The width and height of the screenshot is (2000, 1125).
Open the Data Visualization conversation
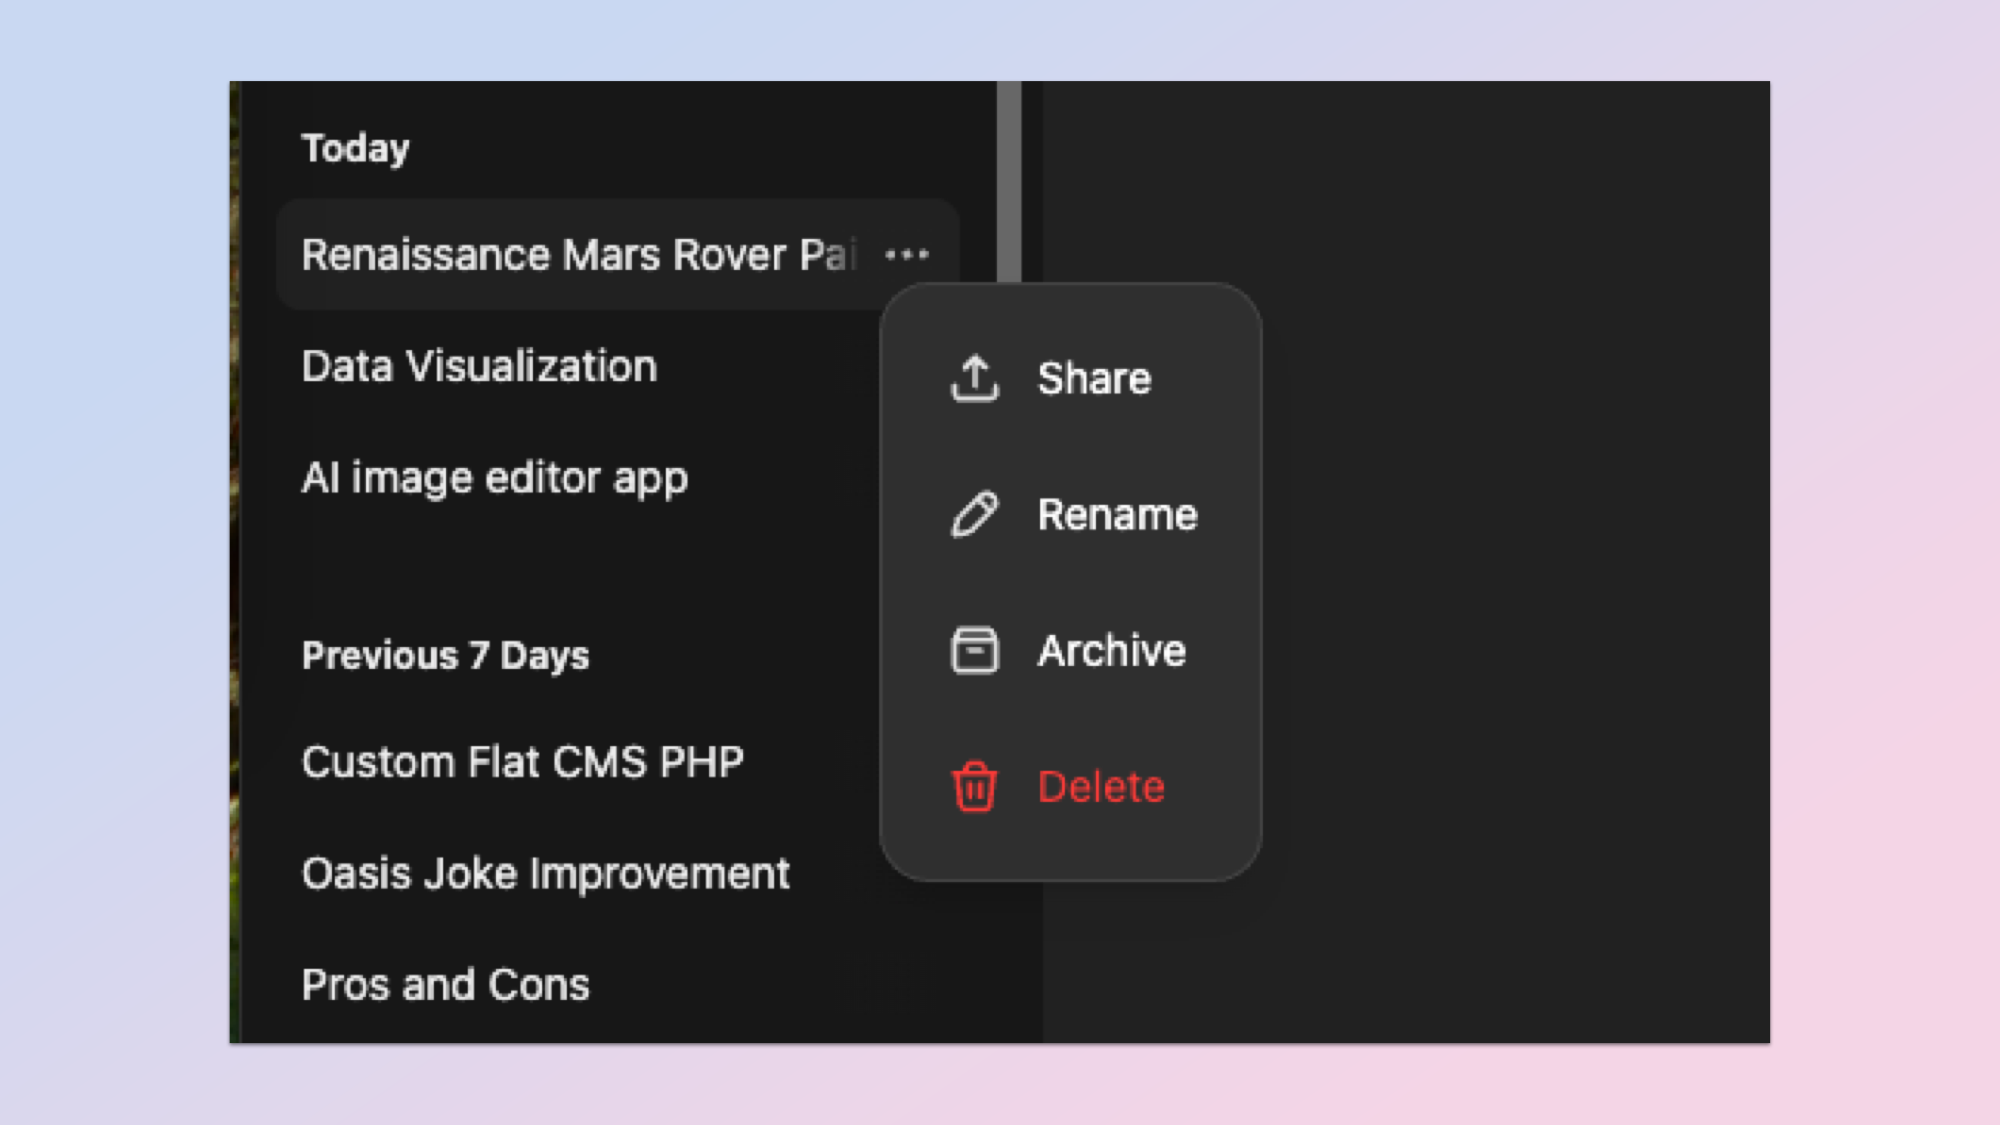point(479,366)
